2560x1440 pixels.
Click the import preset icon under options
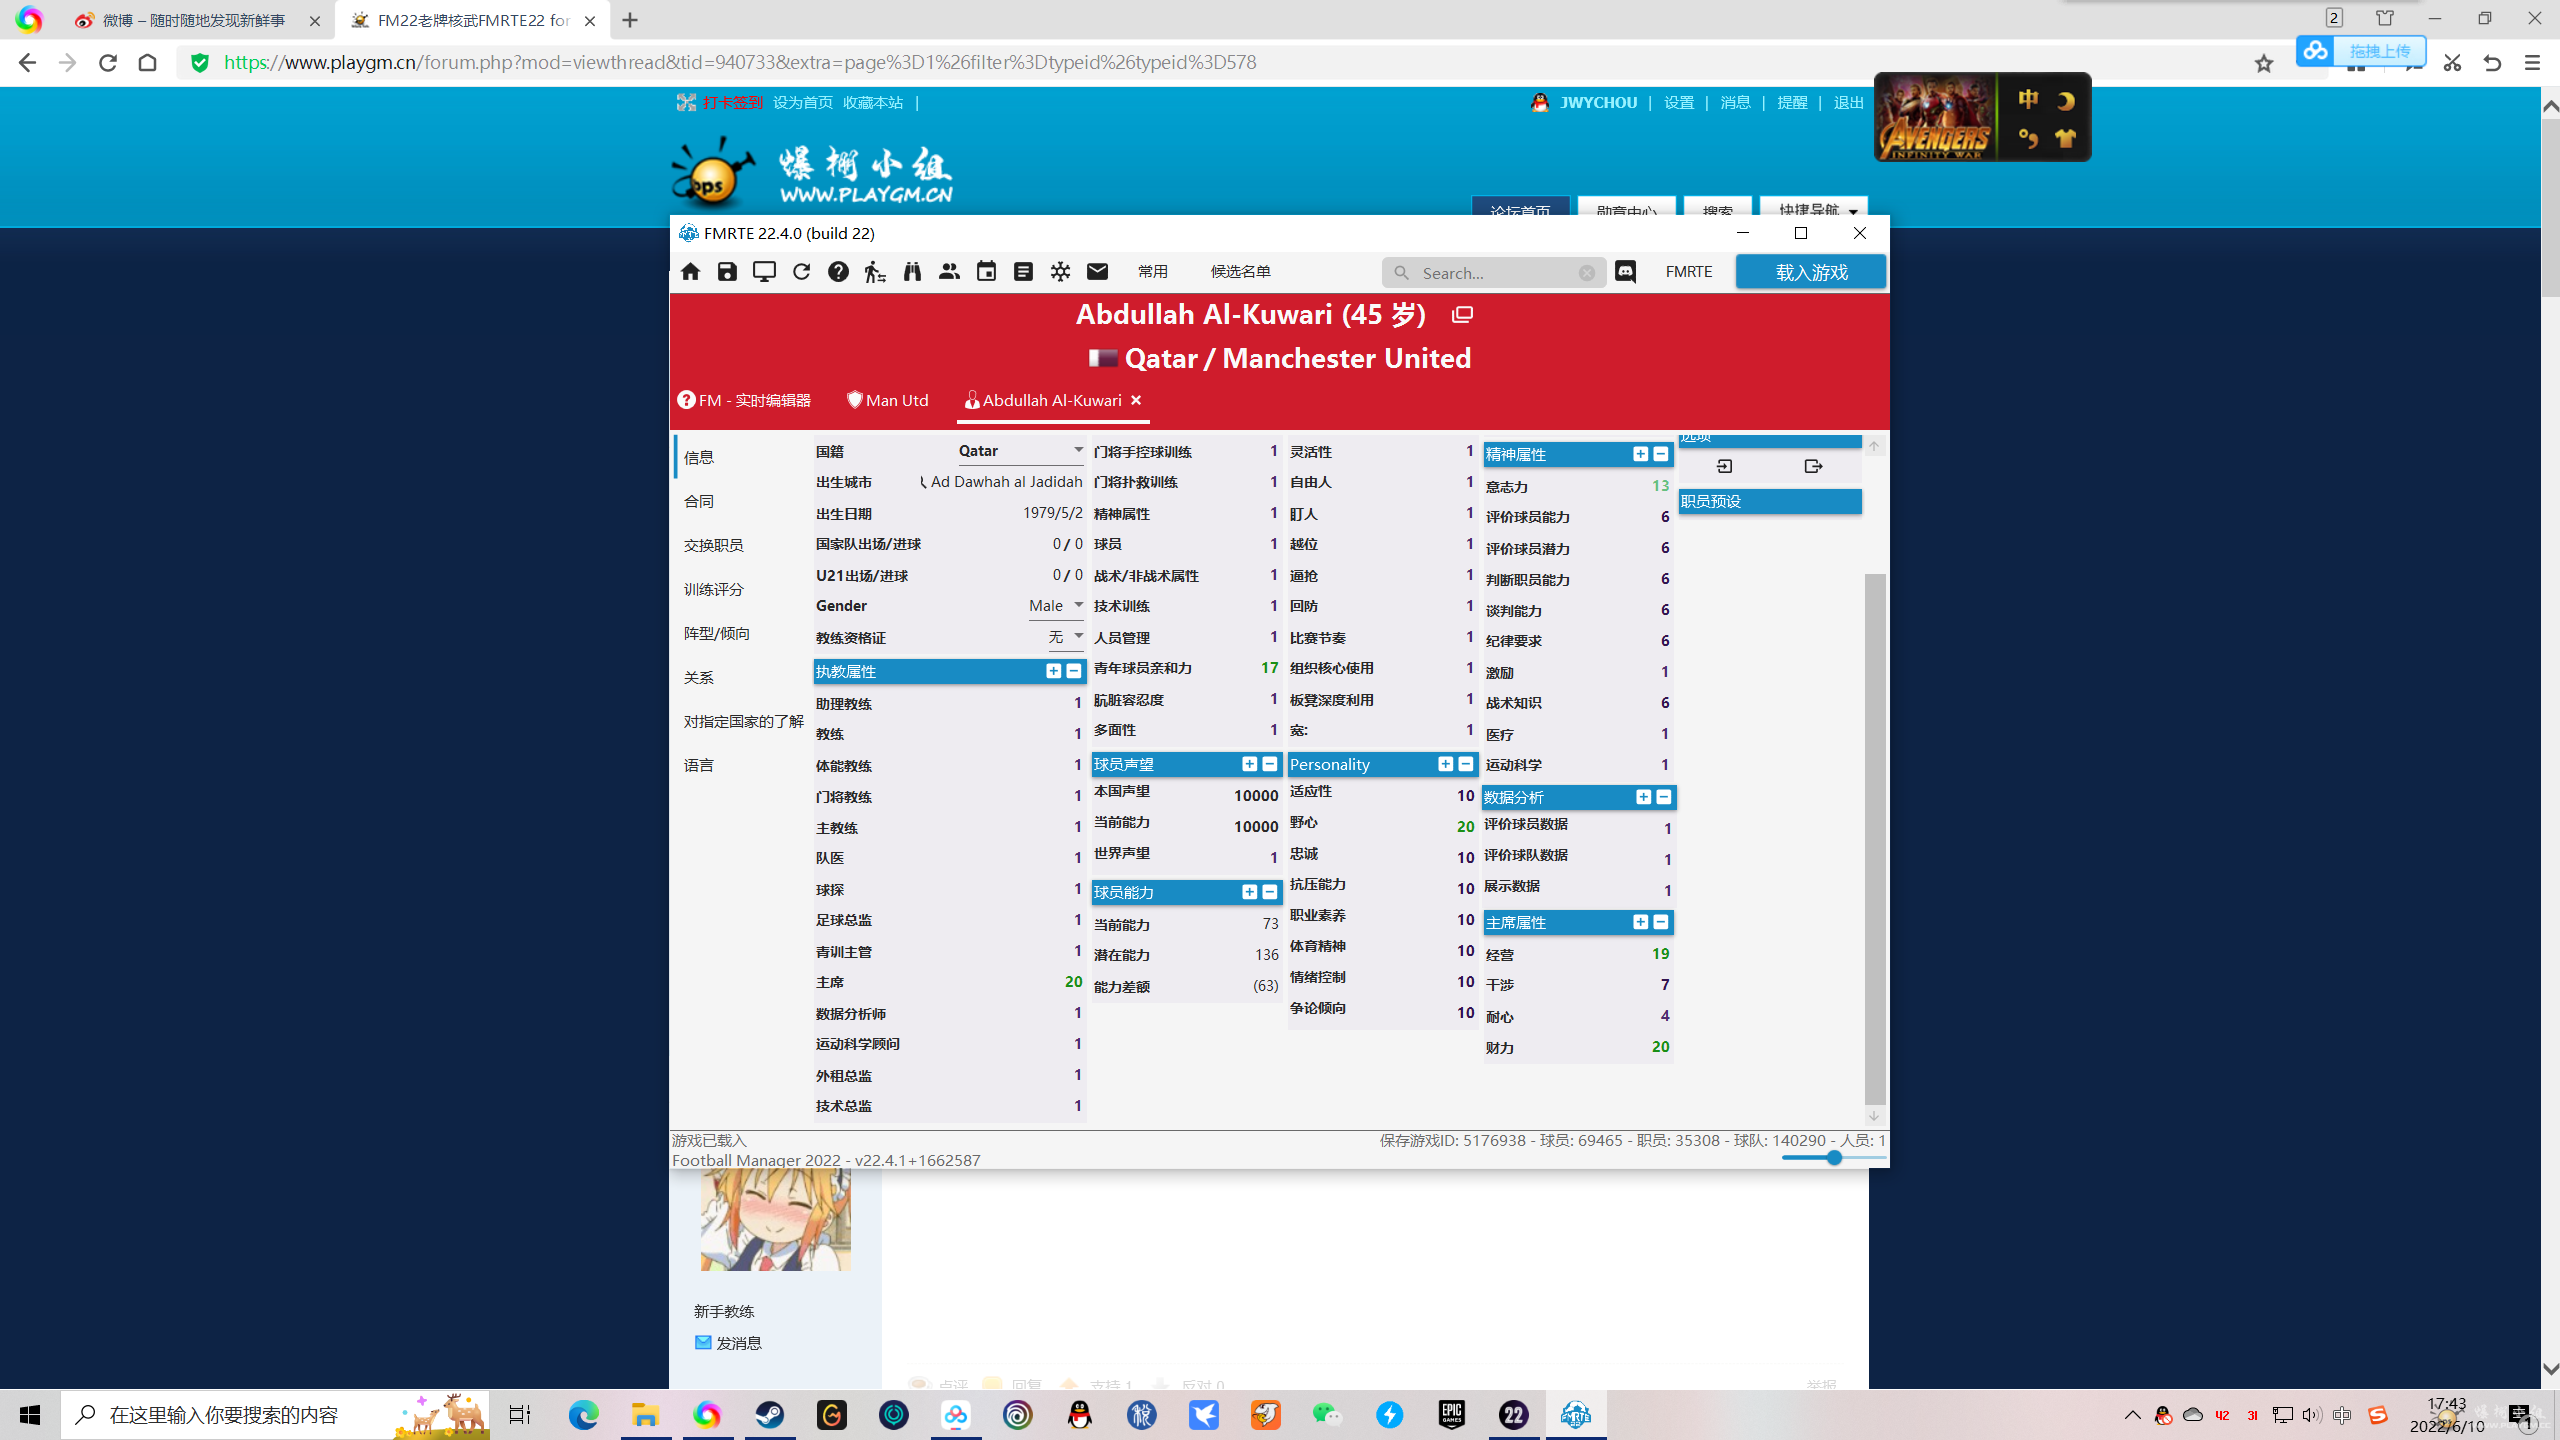click(x=1724, y=466)
